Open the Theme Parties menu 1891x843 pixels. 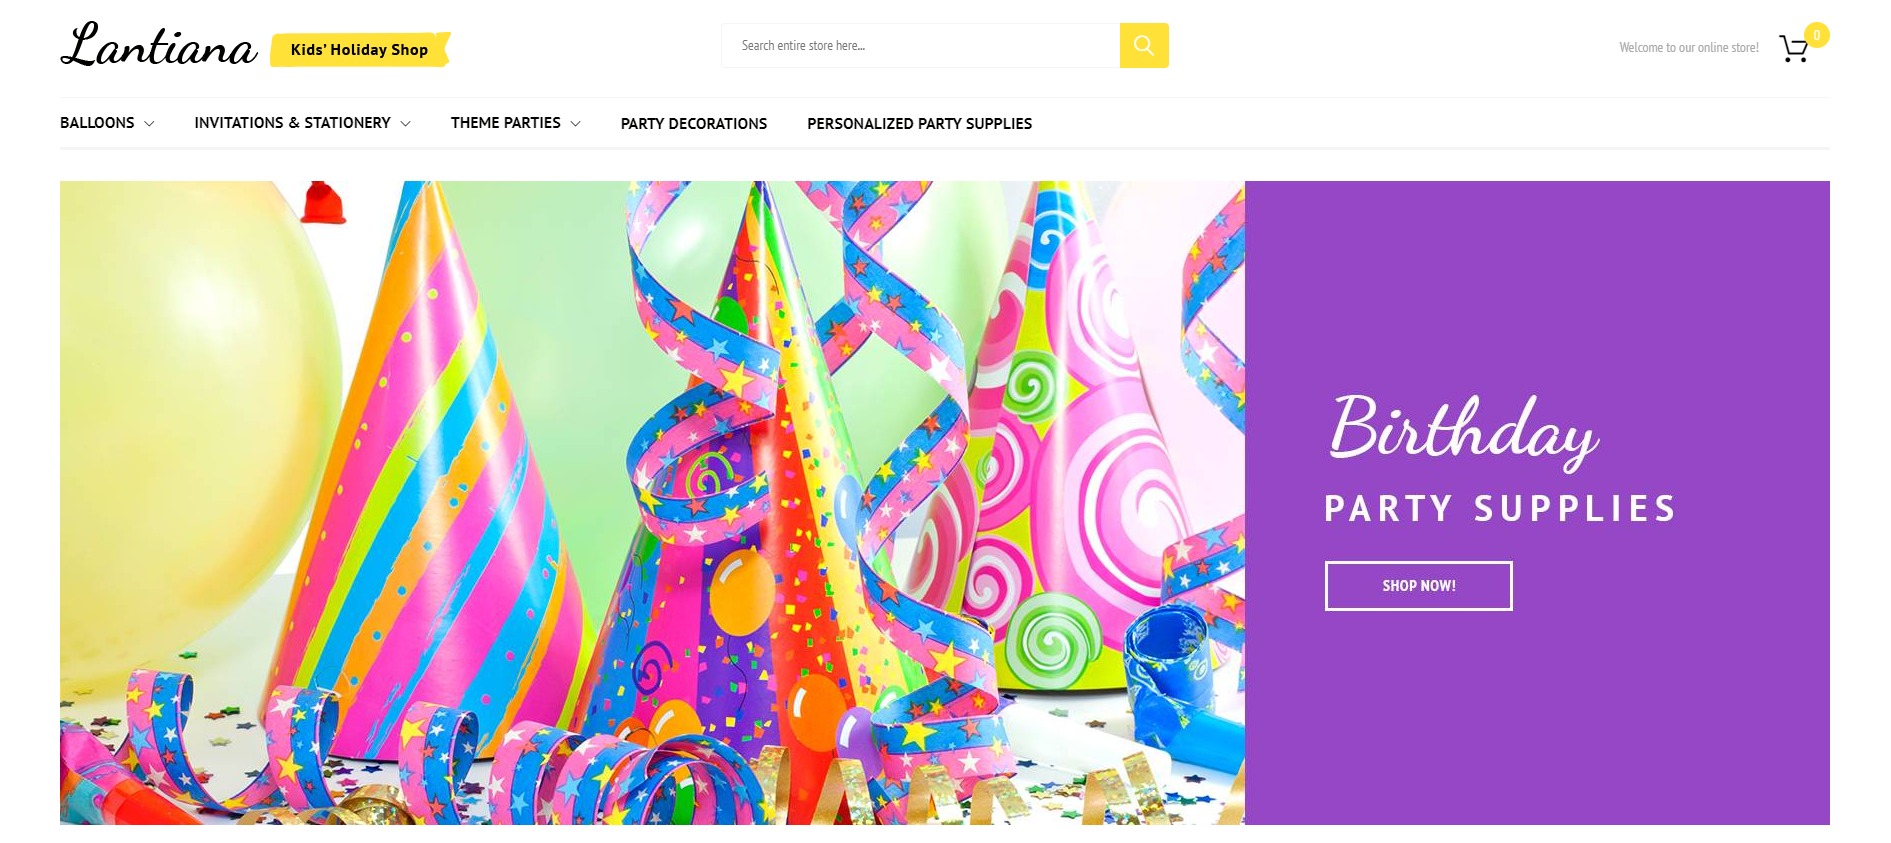point(505,123)
